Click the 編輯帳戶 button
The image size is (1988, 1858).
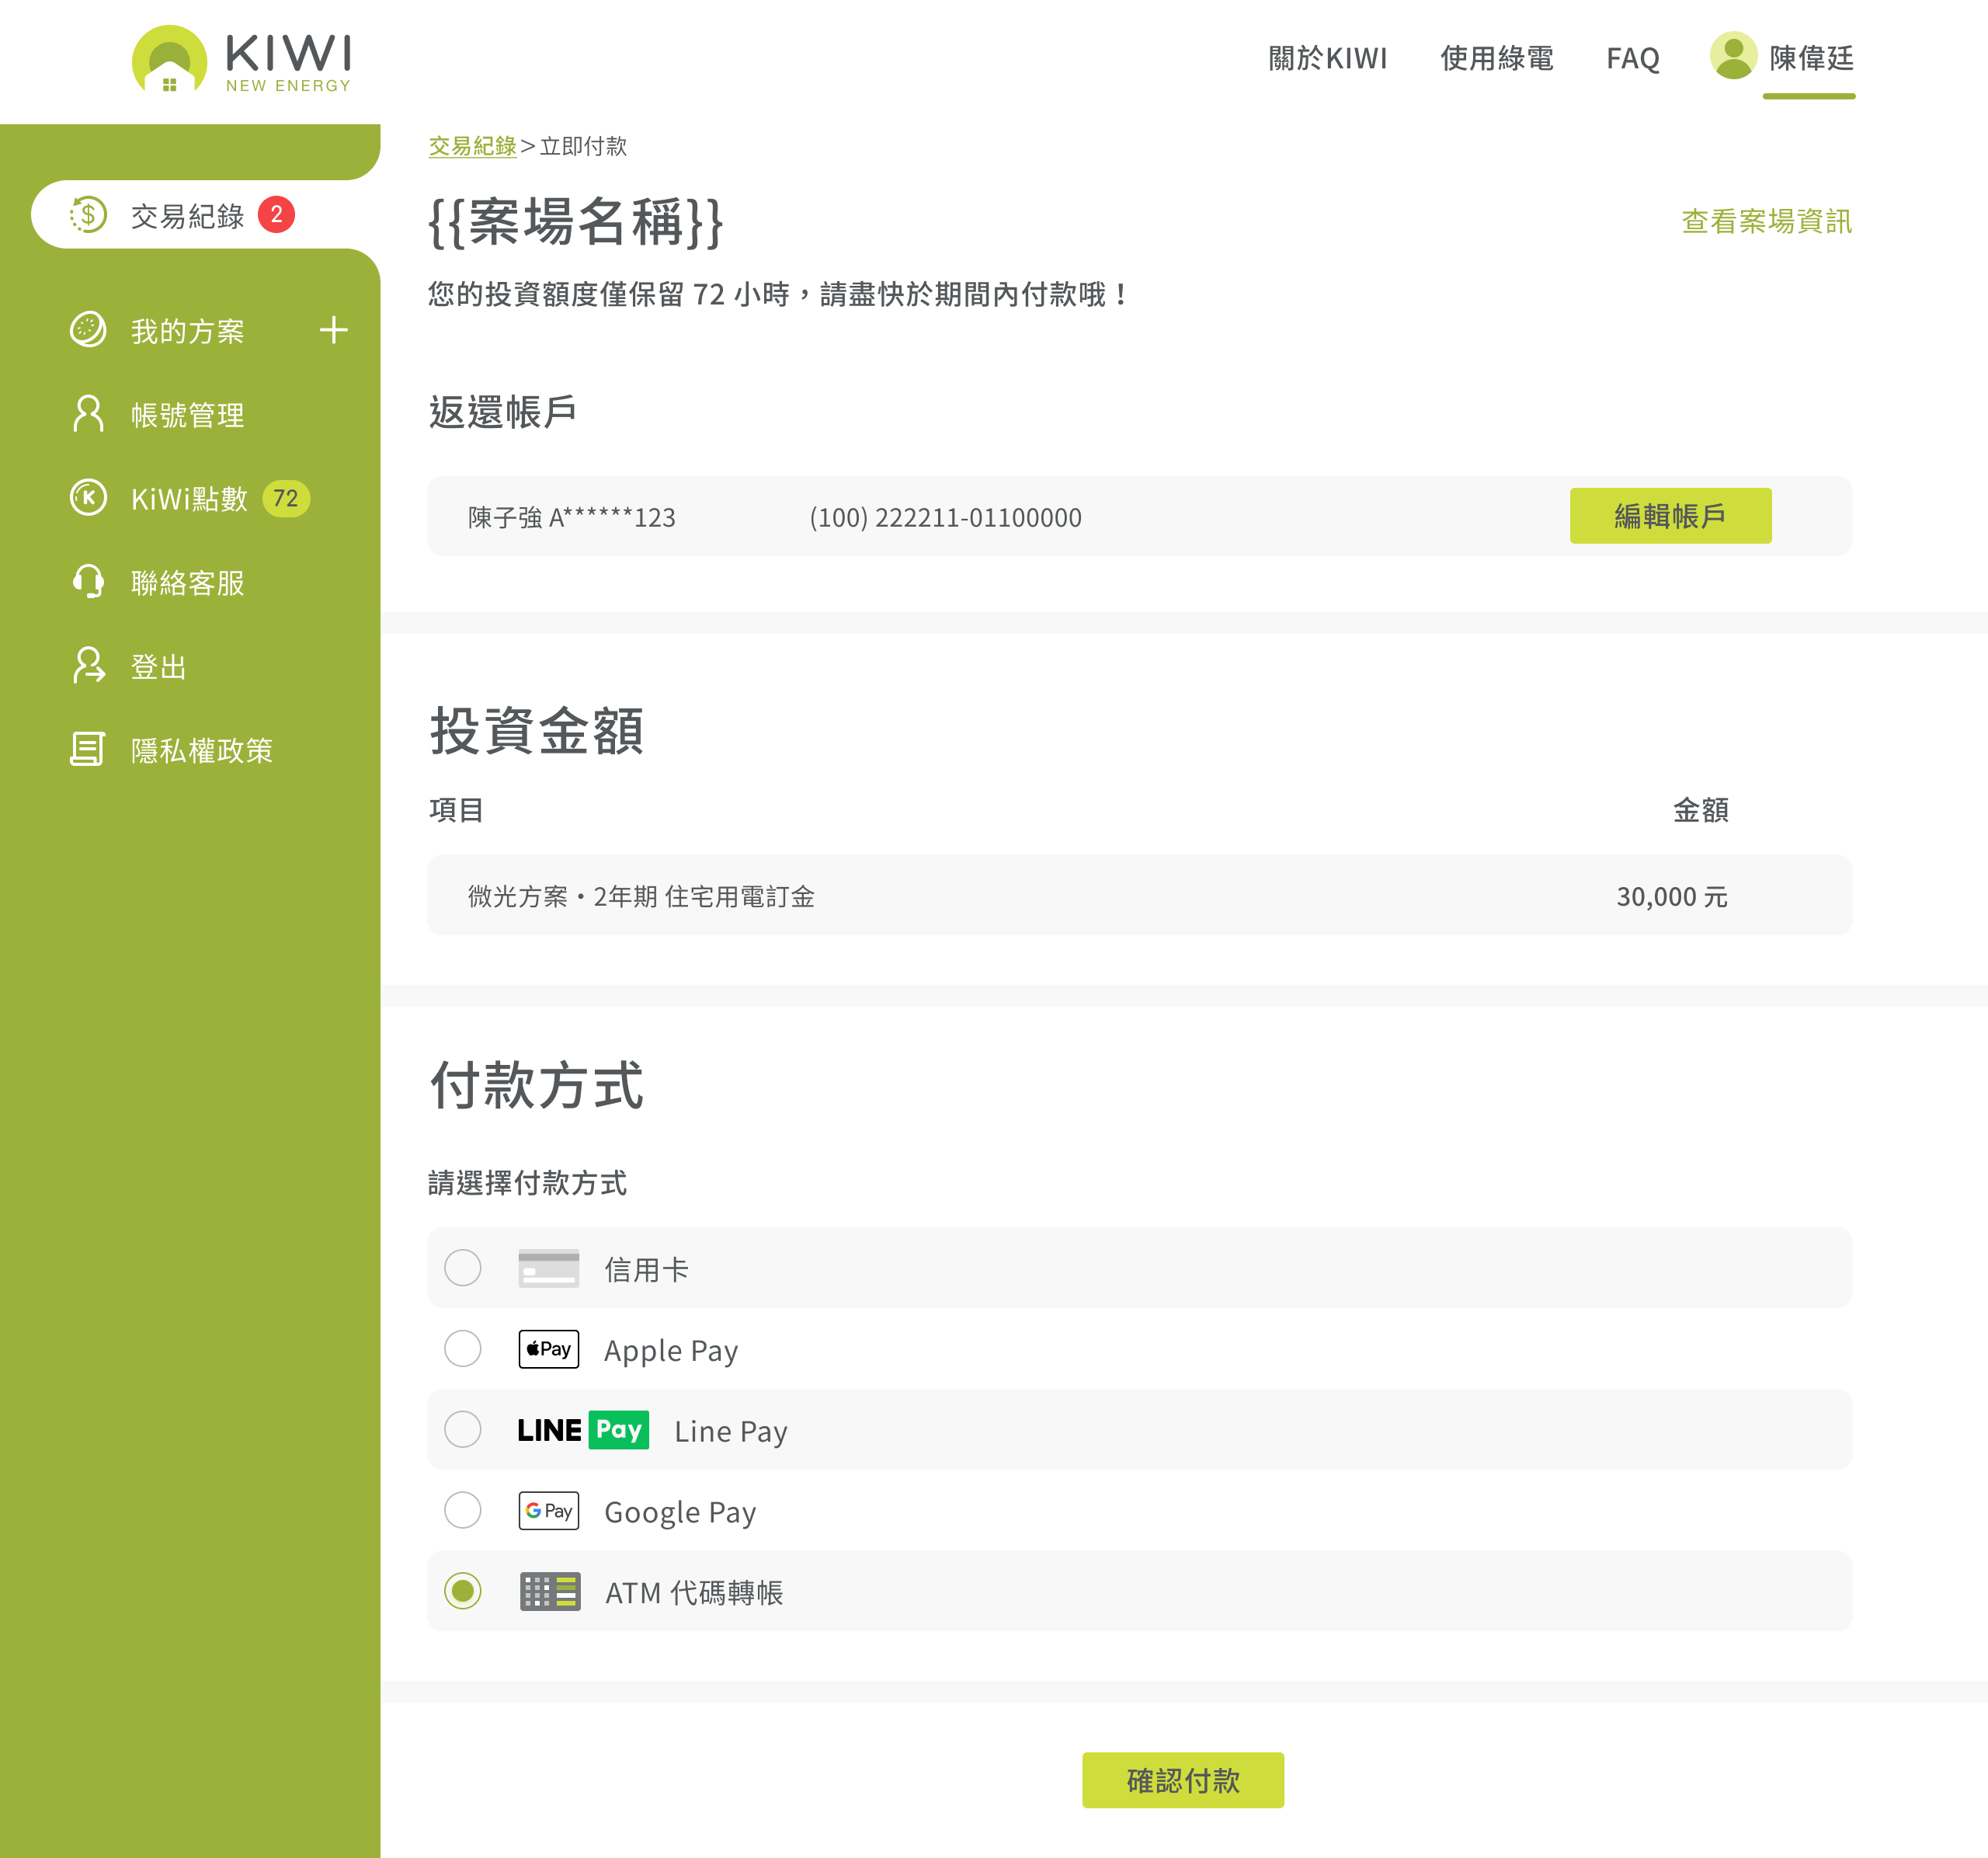coord(1670,516)
